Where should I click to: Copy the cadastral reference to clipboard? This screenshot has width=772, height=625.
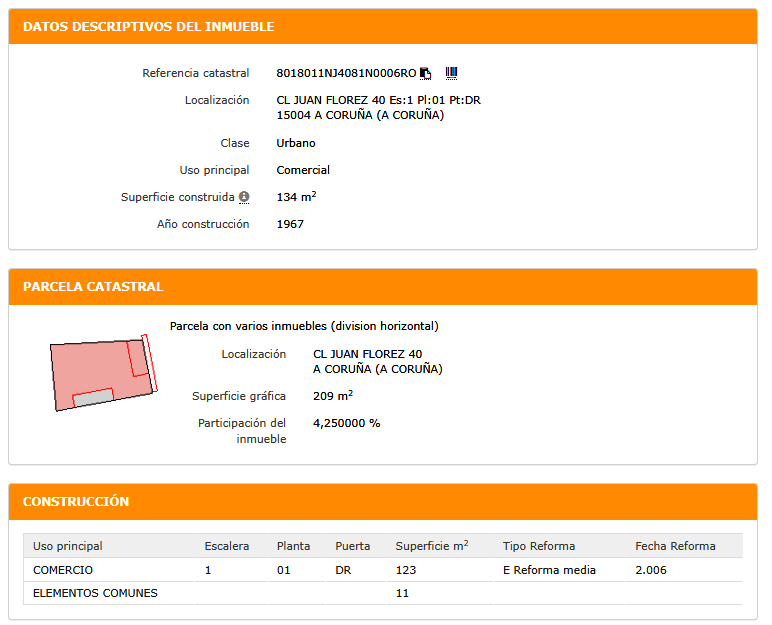click(x=426, y=73)
